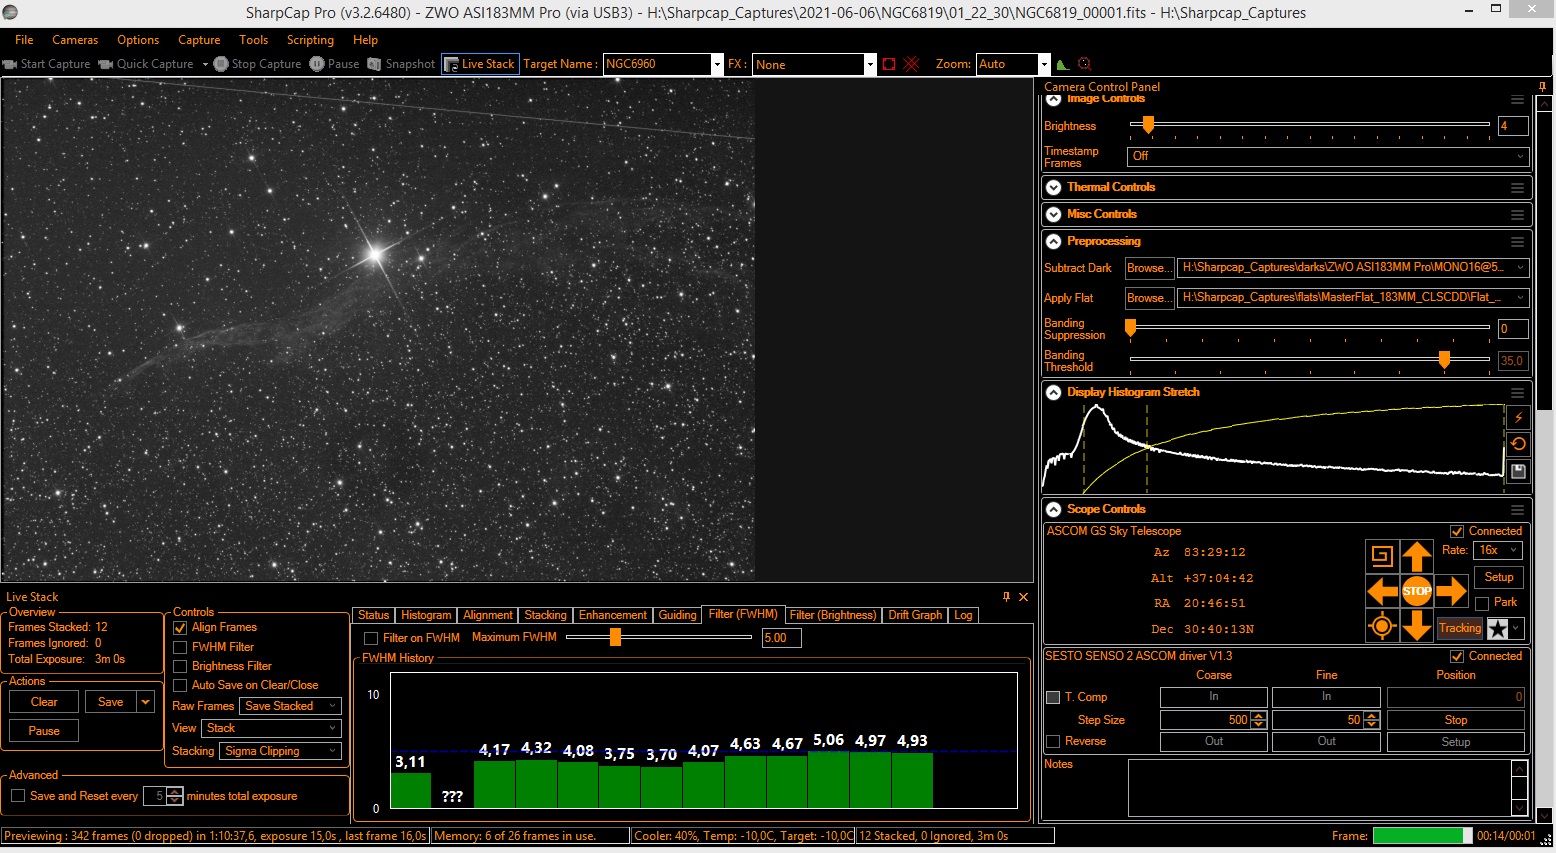Enable the FWHM Filter checkbox
This screenshot has width=1556, height=853.
(181, 648)
